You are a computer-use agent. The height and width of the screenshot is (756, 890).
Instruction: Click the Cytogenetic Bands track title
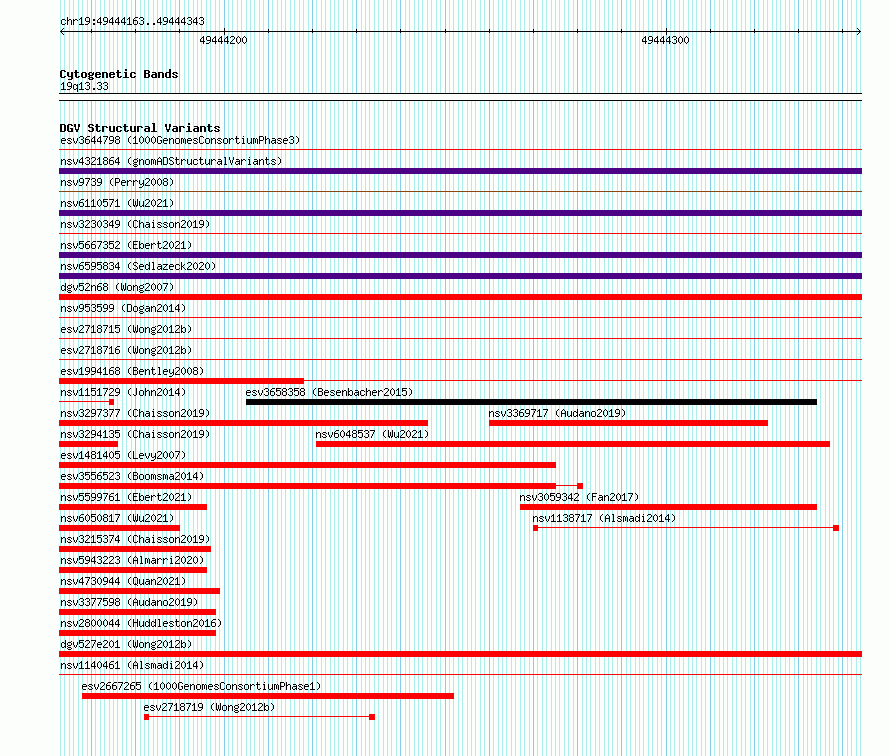coord(119,74)
